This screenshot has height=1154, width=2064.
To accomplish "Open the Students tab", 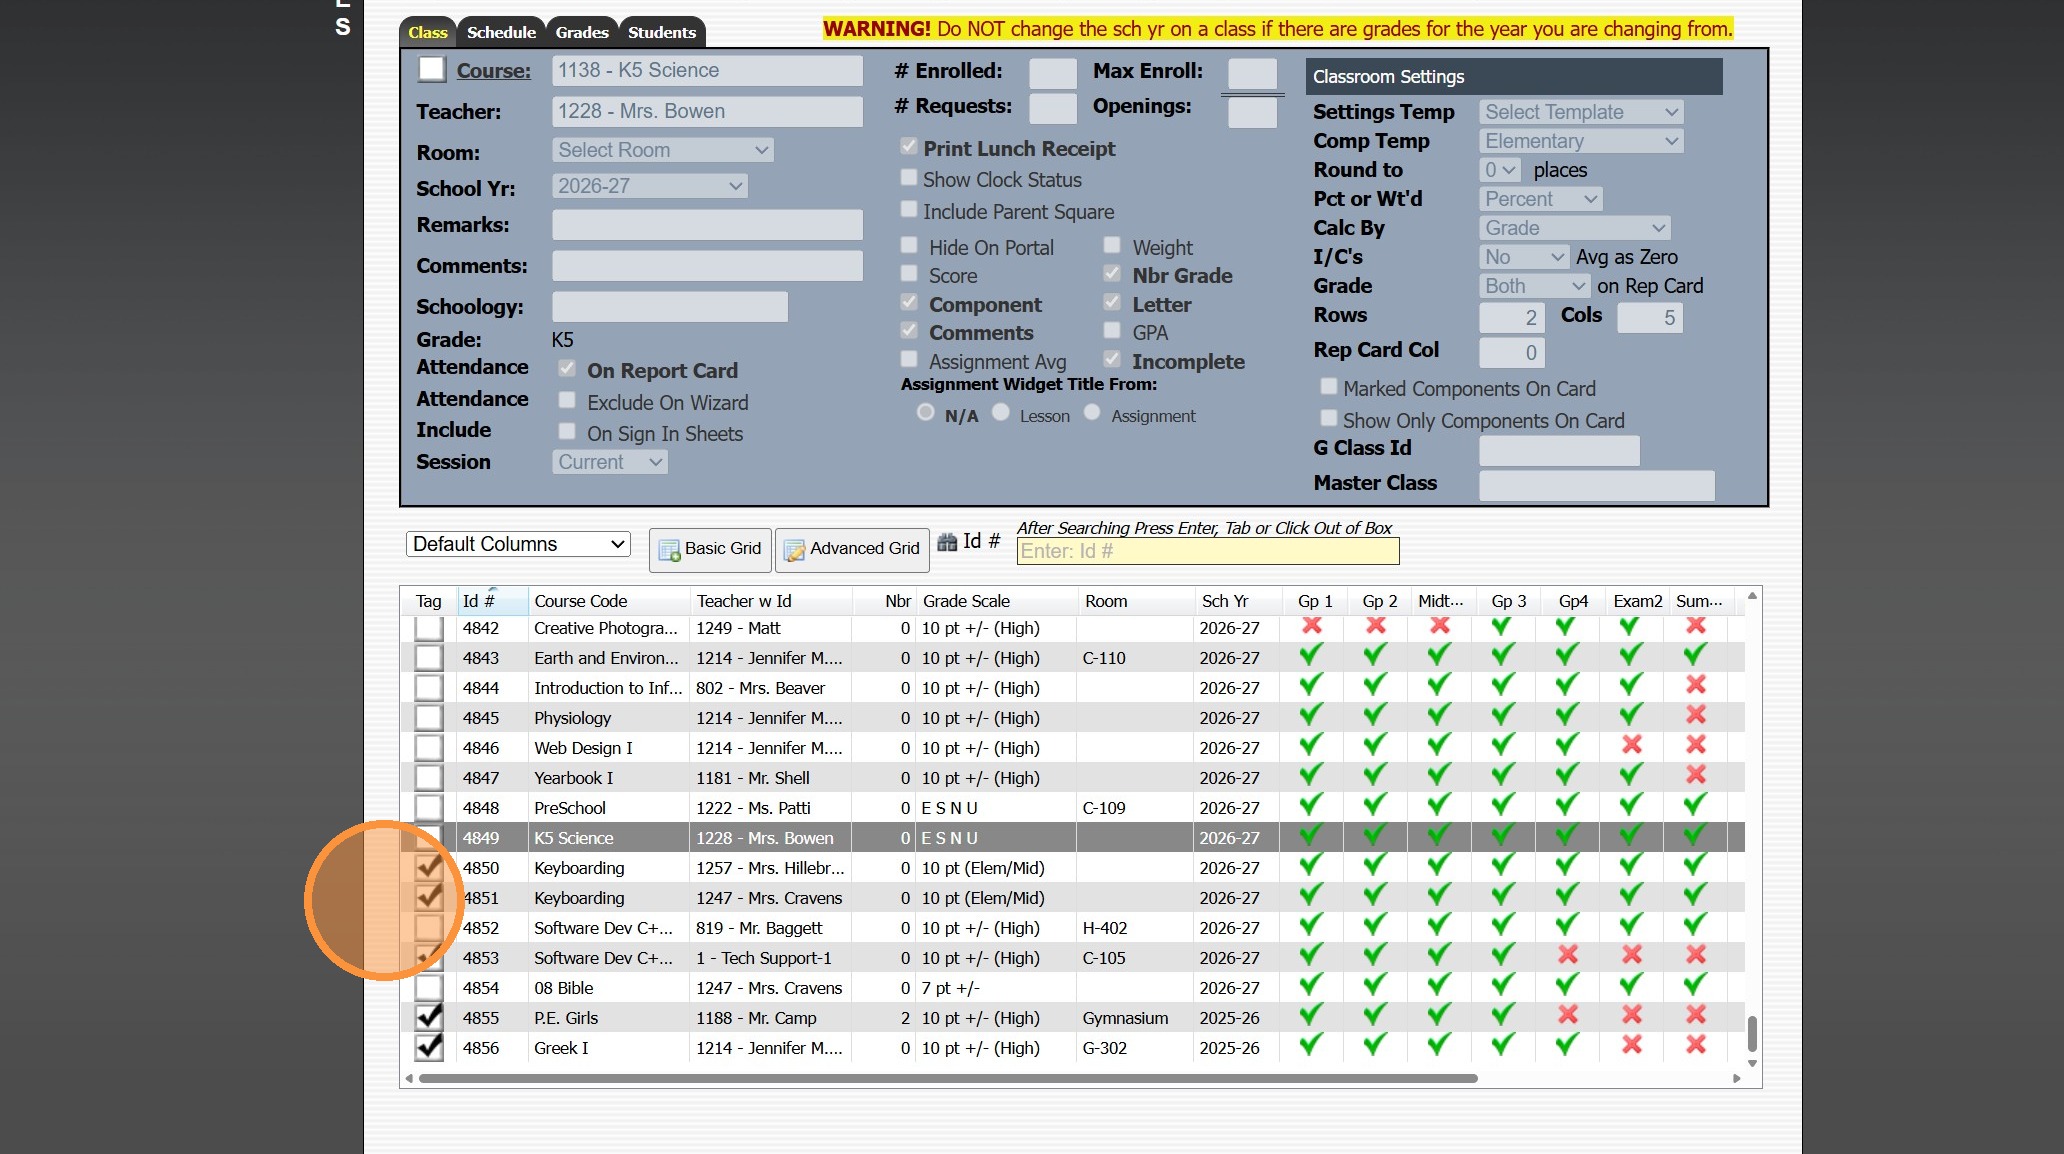I will tap(661, 32).
